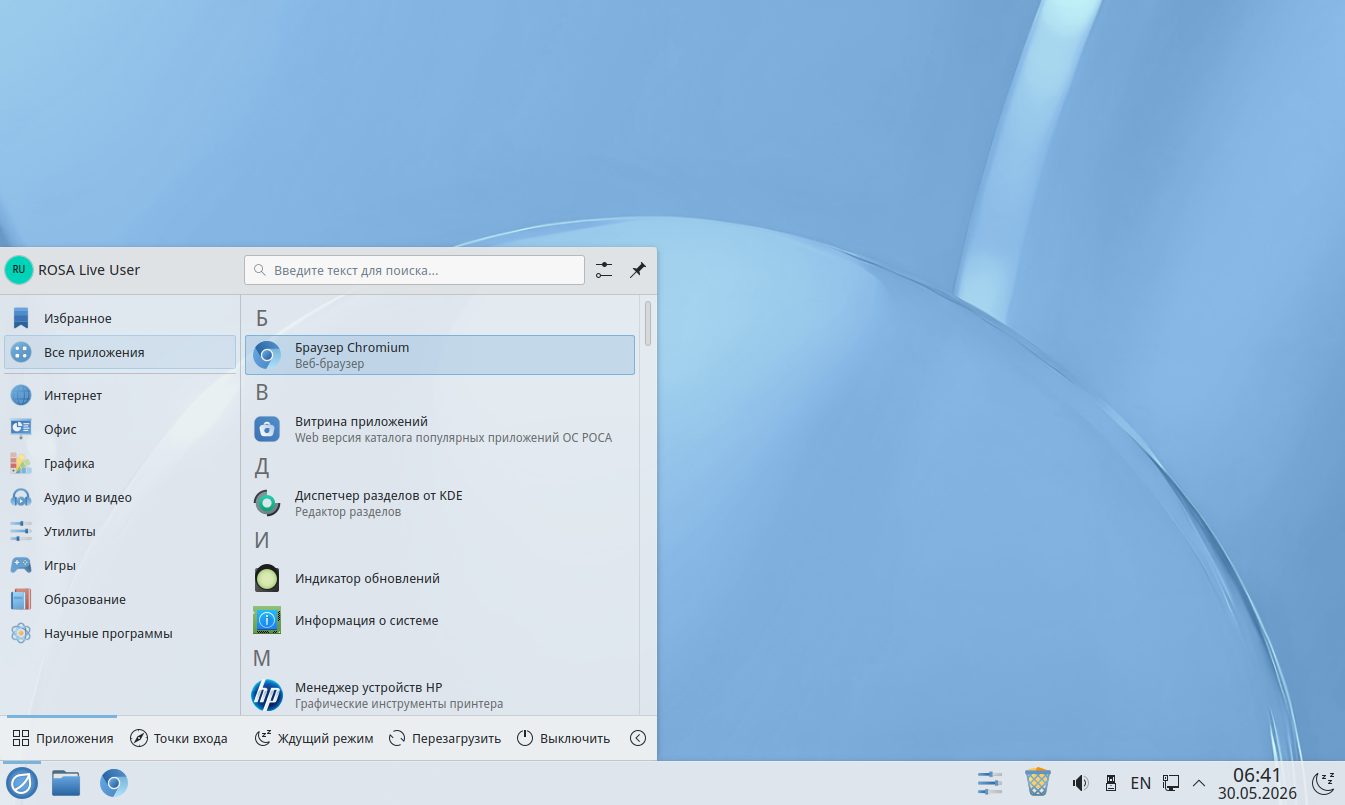Screen dimensions: 1345x805
Task: Open the Игры category
Action: tap(120, 565)
